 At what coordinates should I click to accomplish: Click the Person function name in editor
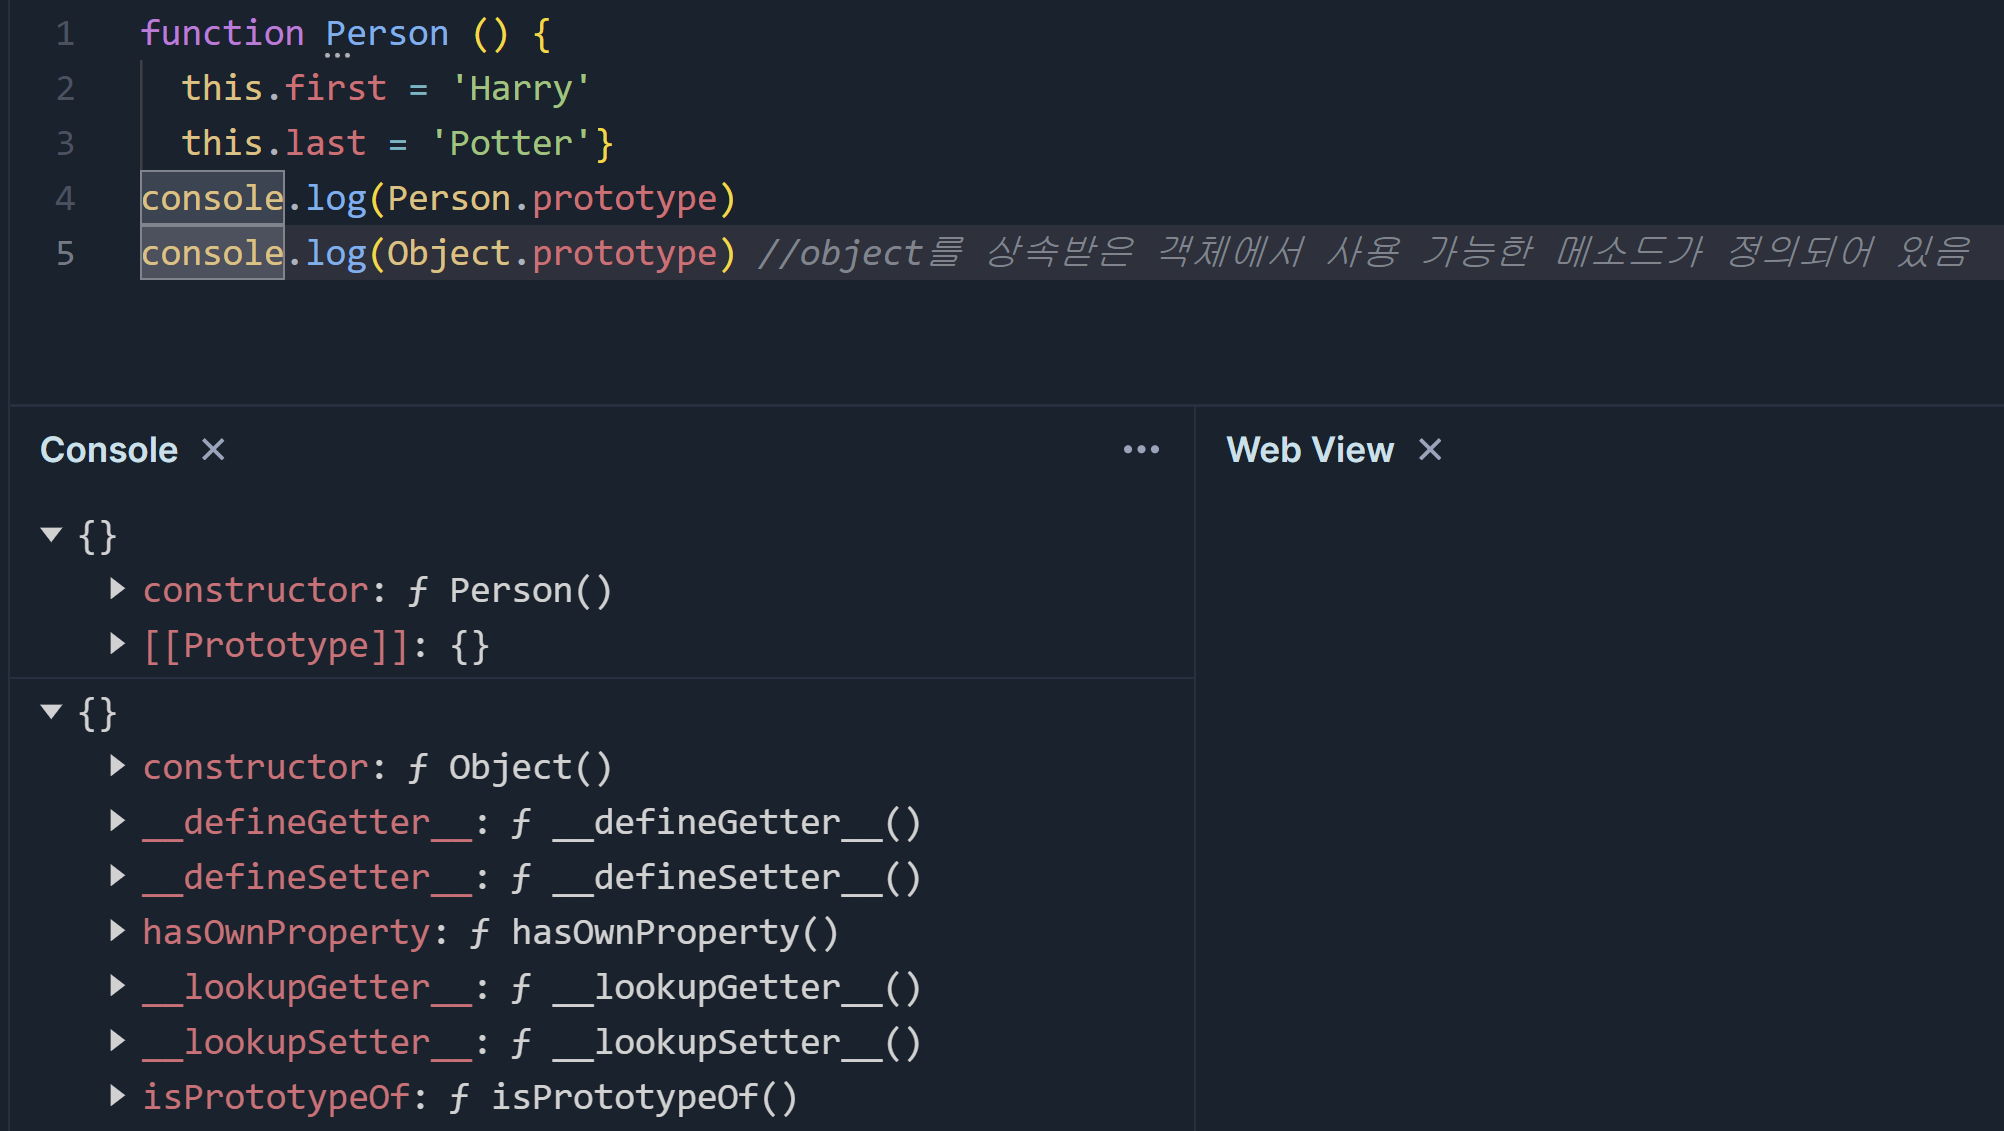click(x=387, y=34)
